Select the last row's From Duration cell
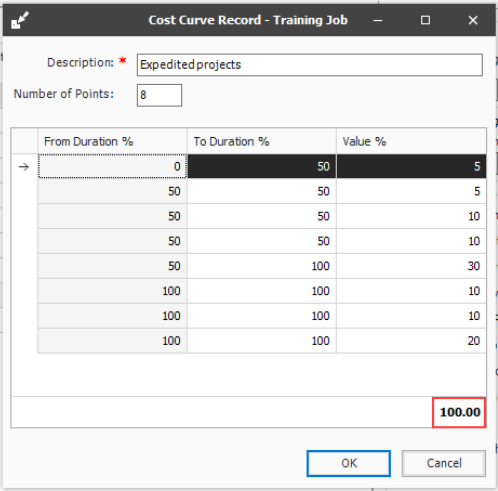498x491 pixels. pos(112,341)
